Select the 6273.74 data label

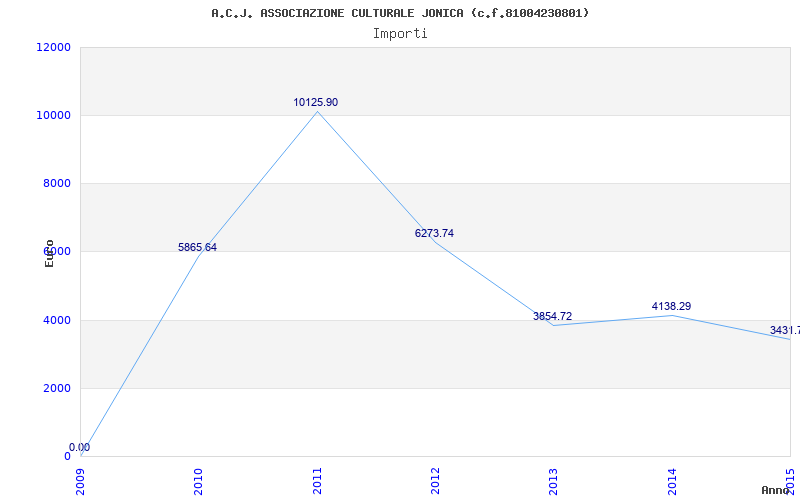pos(434,234)
